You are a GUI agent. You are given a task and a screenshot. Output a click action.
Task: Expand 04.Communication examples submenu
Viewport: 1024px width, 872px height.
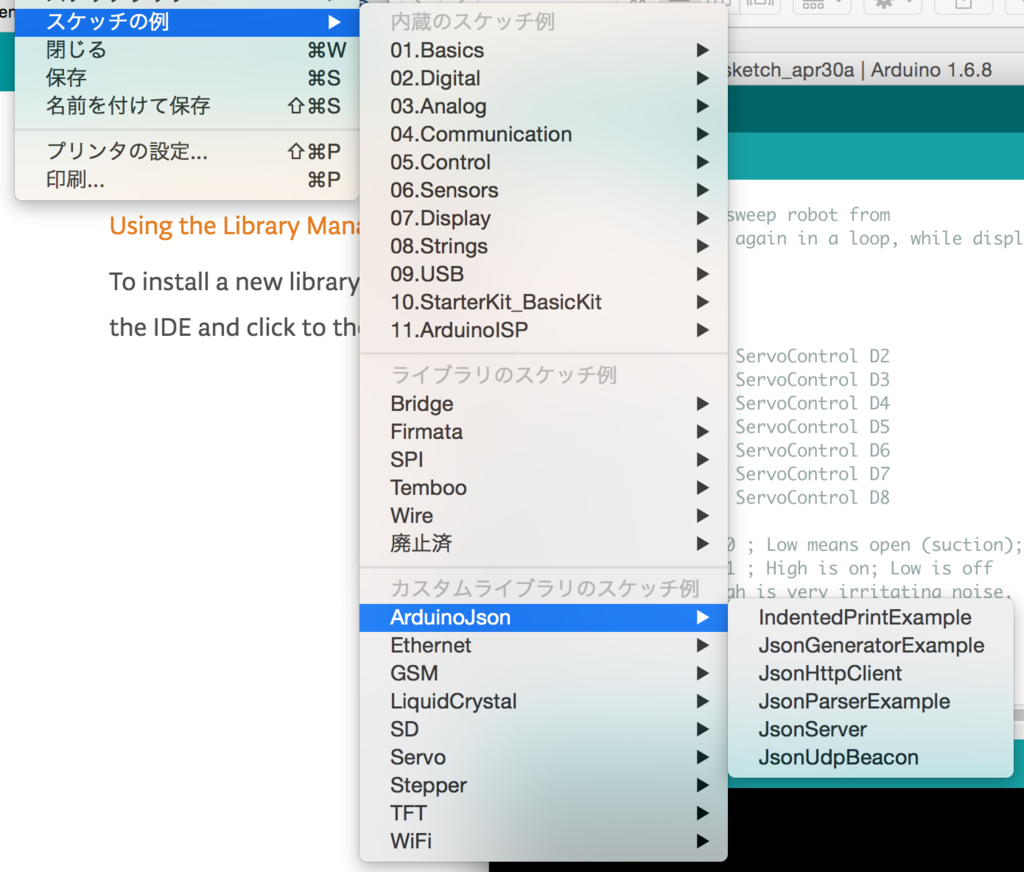(x=543, y=135)
